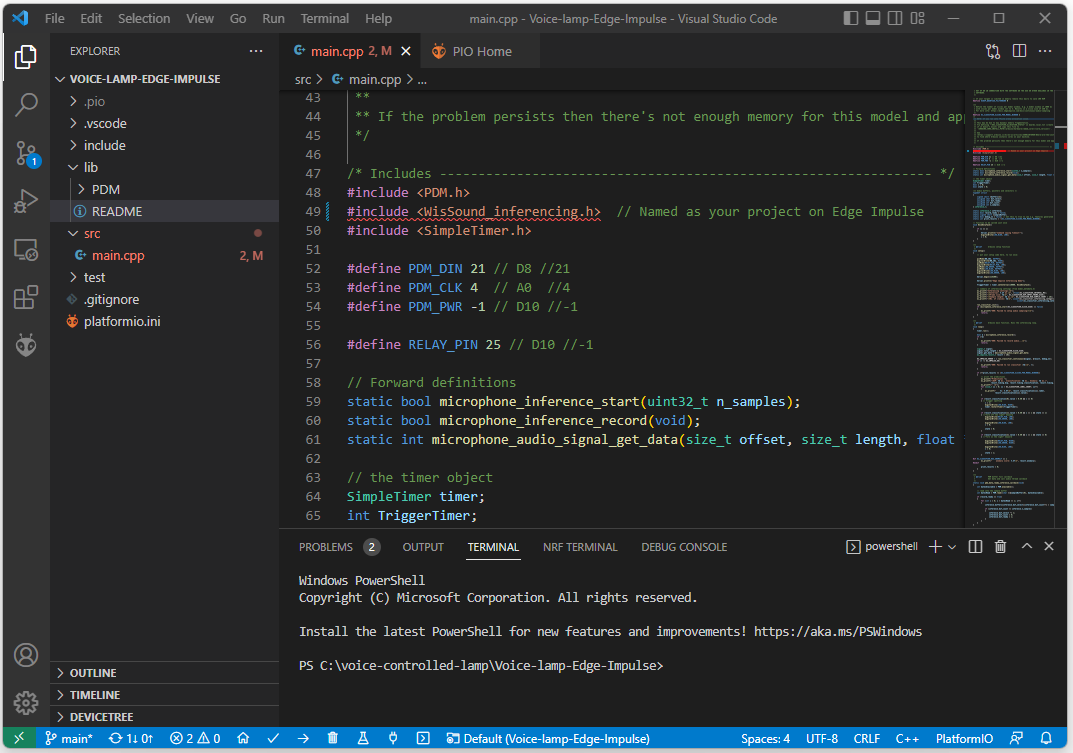Open the Terminal menu in menu bar
1073x753 pixels.
click(x=325, y=19)
